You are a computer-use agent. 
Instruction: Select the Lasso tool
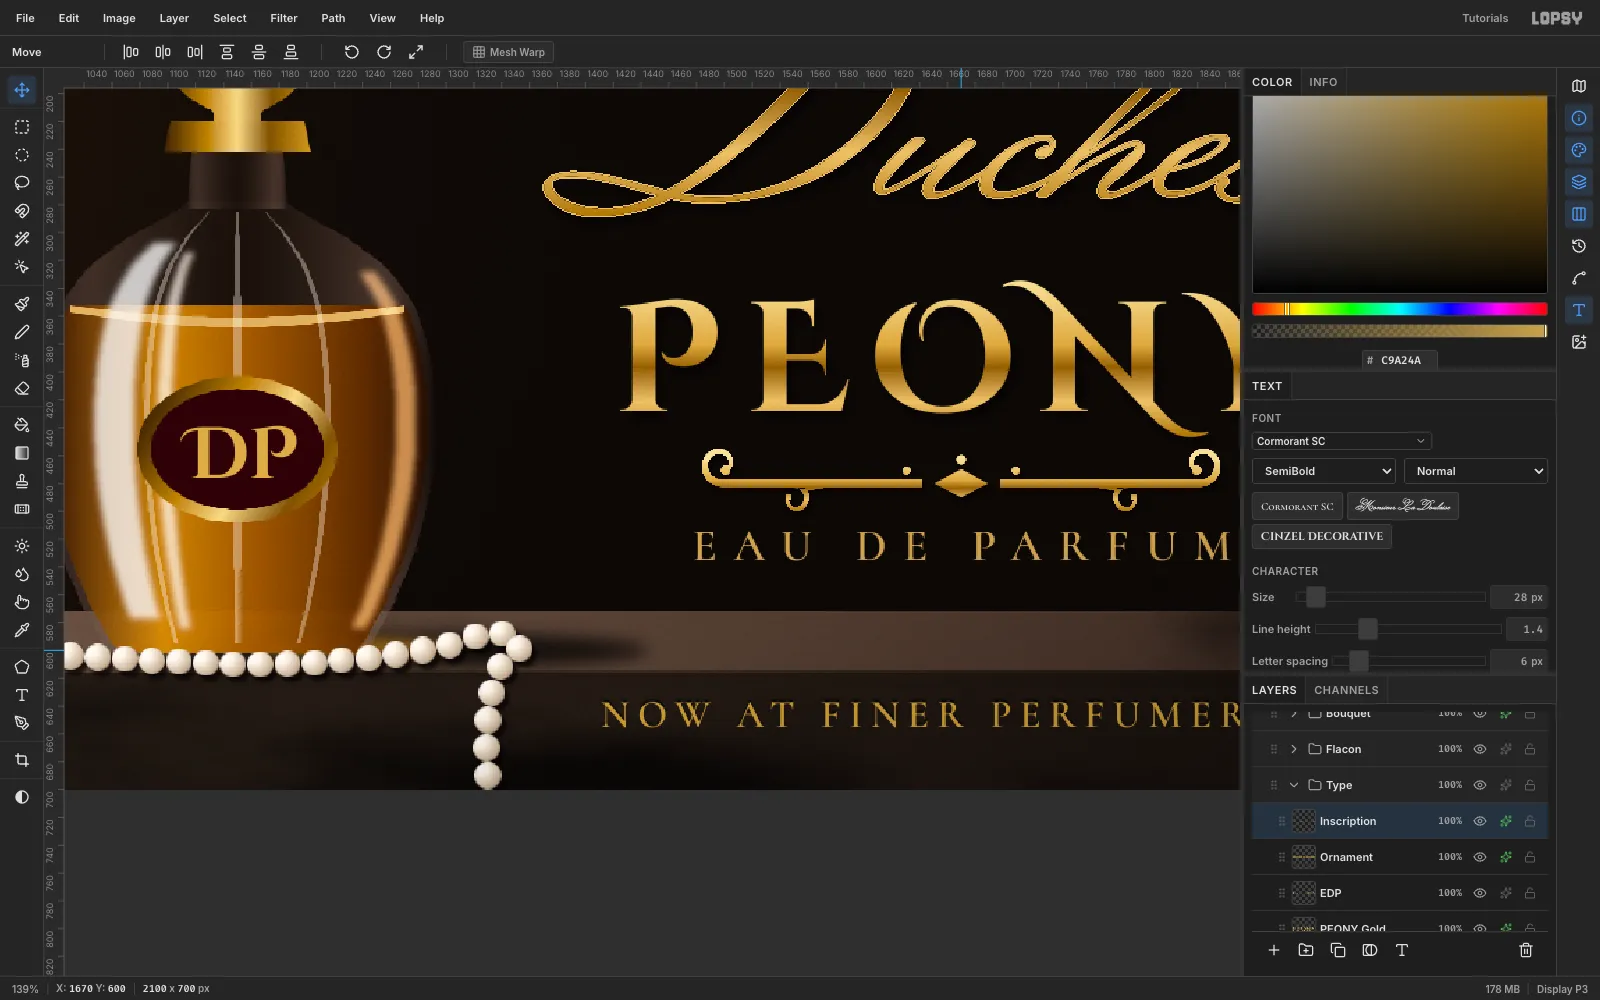22,183
